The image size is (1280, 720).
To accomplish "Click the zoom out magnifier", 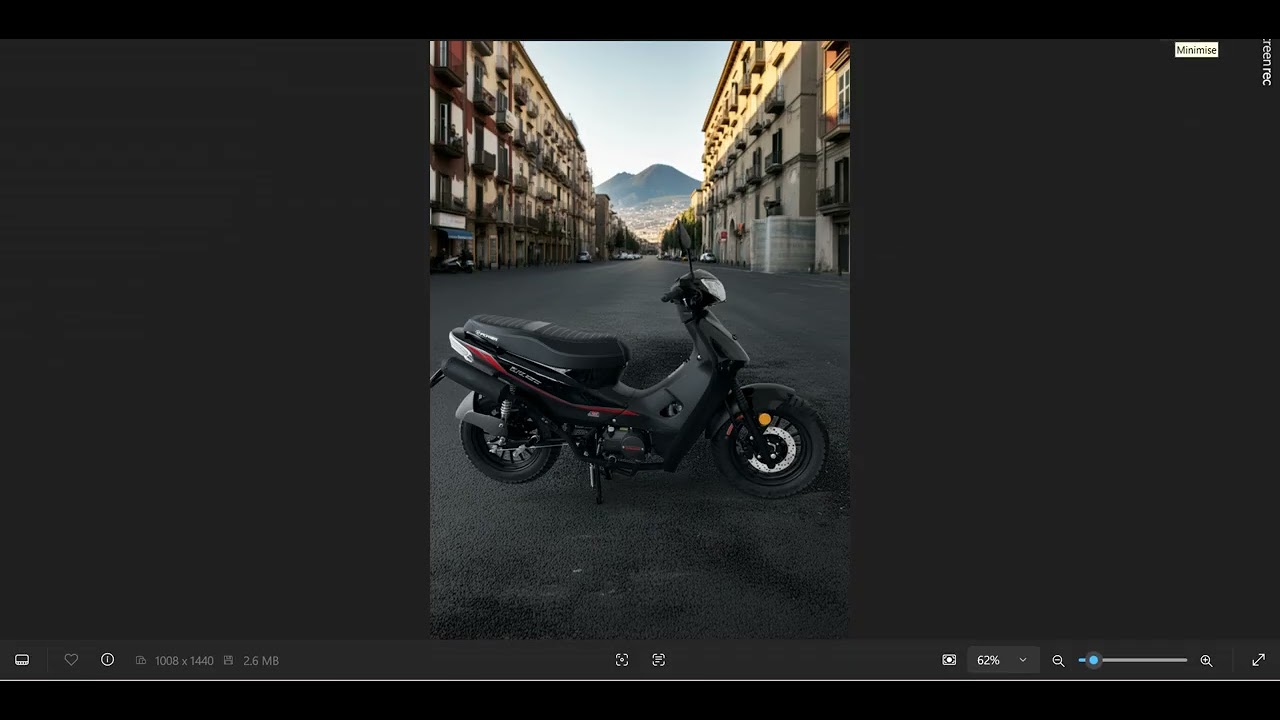I will click(1058, 661).
